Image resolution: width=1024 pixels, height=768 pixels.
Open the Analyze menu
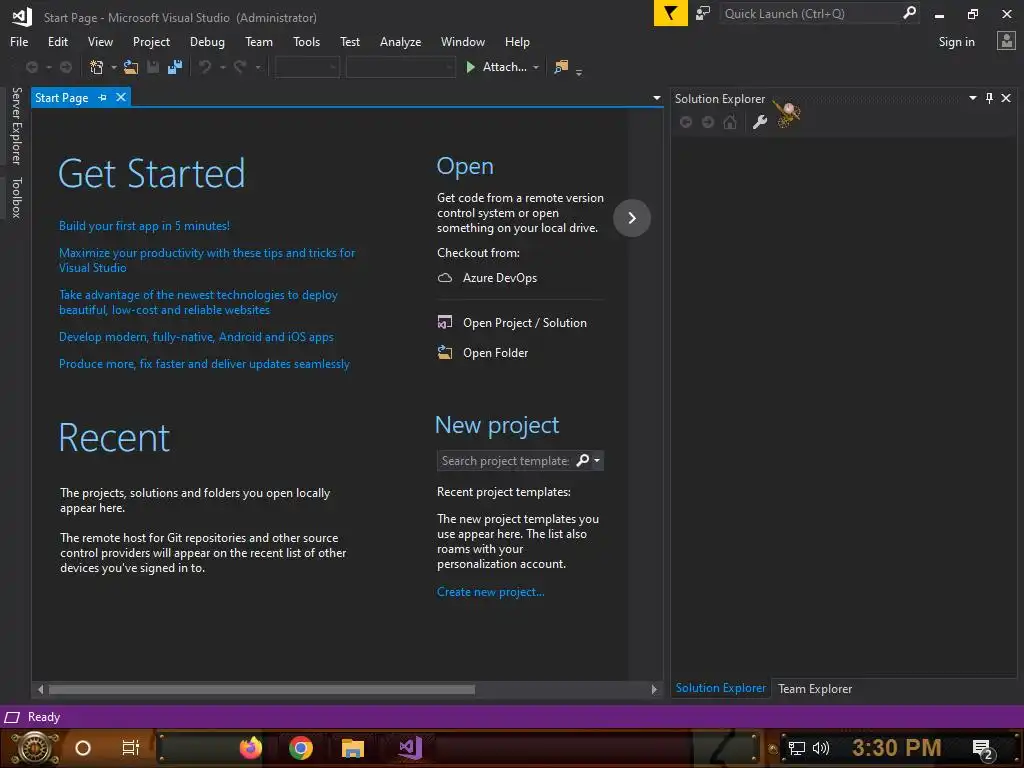(x=400, y=41)
